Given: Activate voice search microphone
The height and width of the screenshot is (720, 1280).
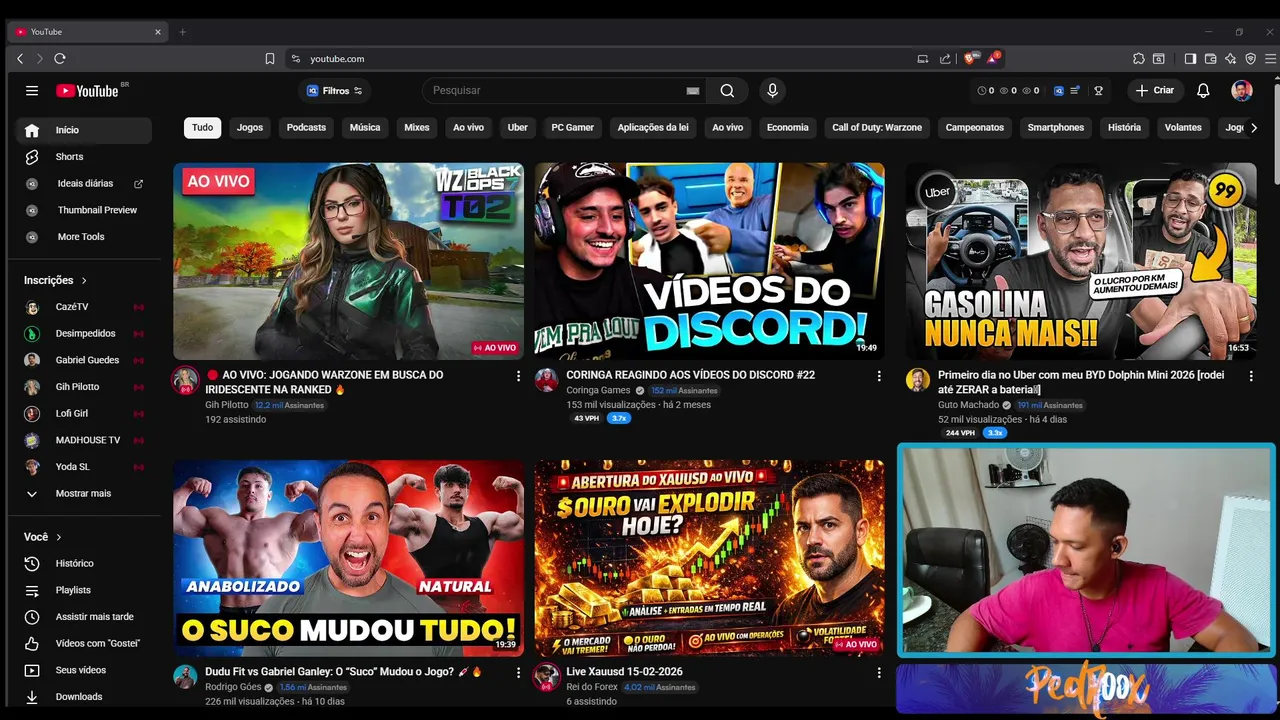Looking at the screenshot, I should 772,91.
